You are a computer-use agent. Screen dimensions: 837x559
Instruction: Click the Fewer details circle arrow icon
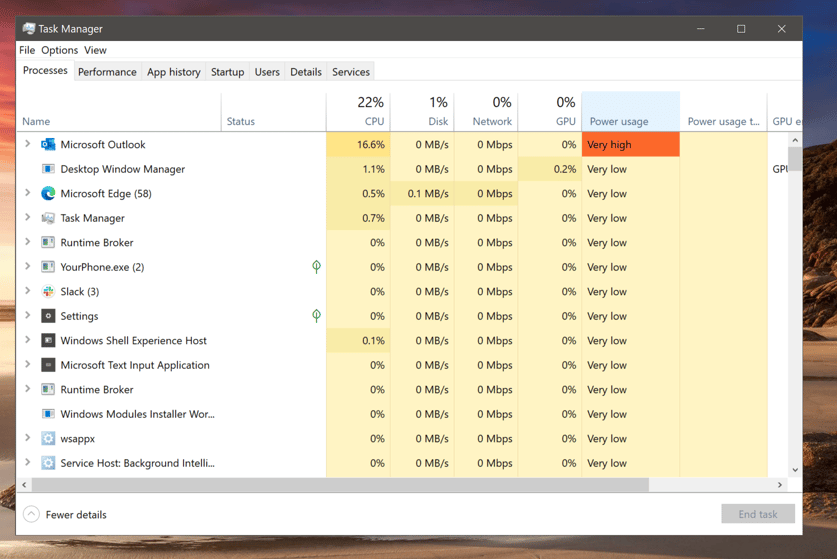pos(31,514)
